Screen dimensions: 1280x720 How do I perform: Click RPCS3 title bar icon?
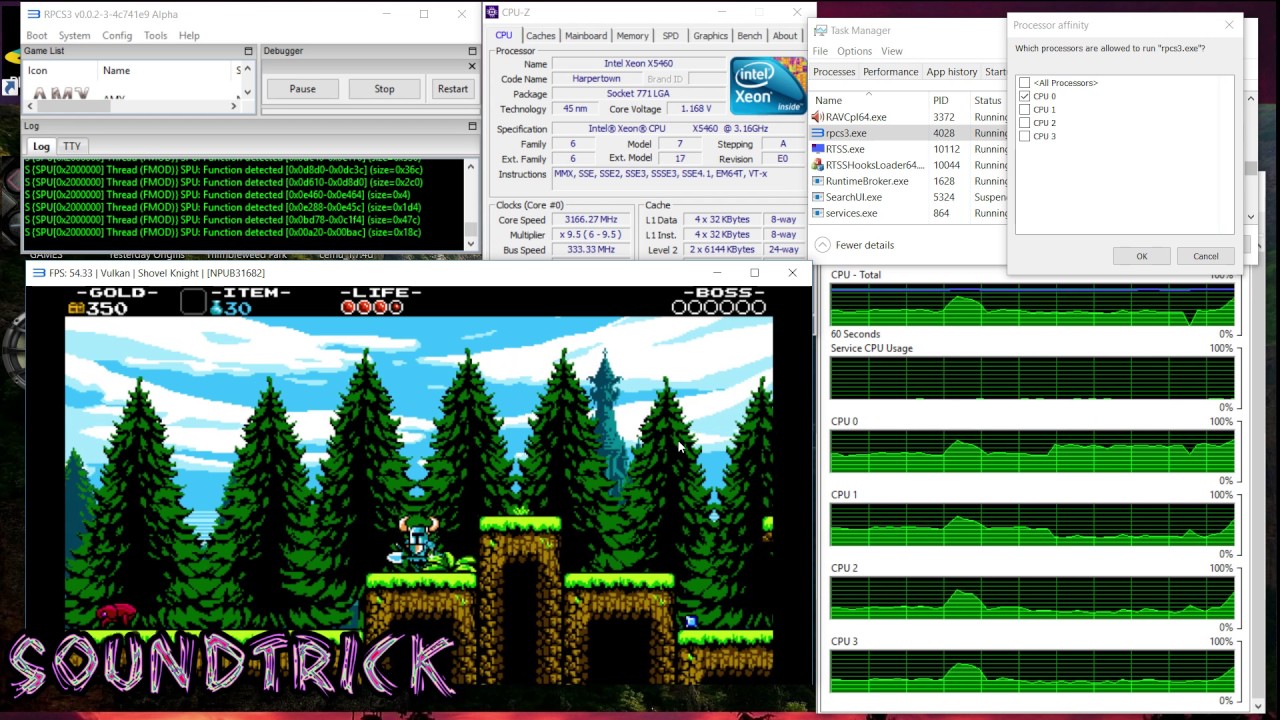[32, 14]
